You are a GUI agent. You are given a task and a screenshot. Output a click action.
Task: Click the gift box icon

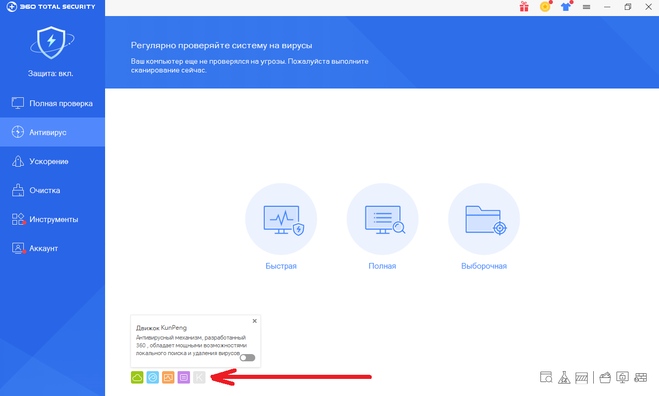(x=524, y=7)
